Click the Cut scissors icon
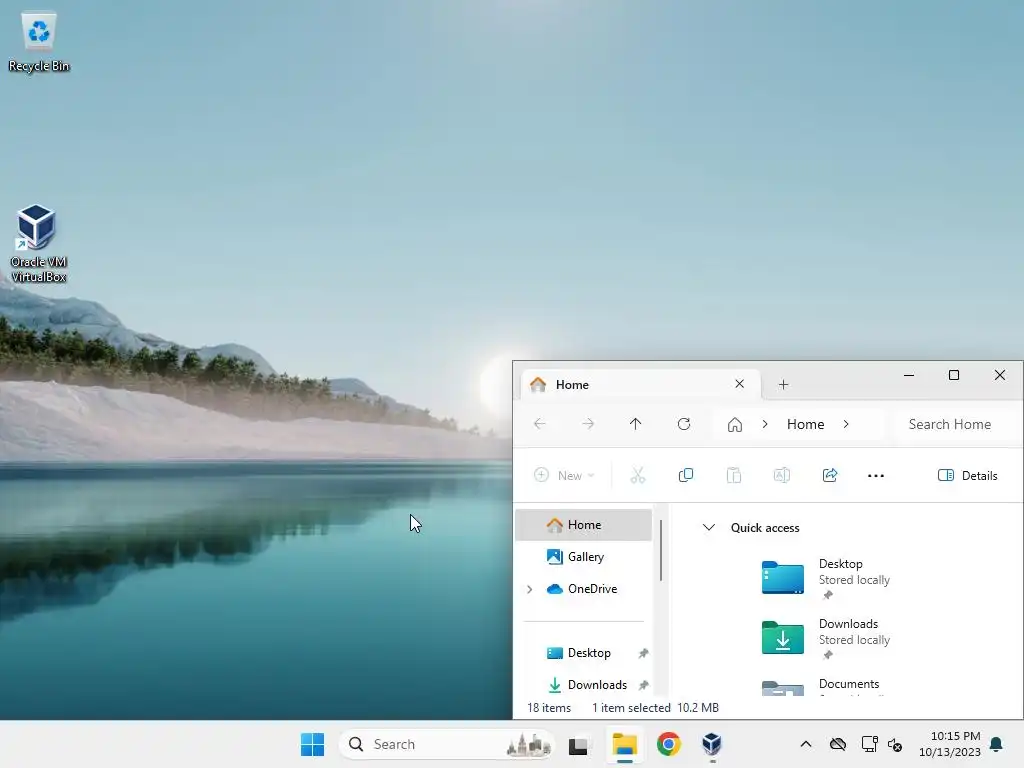This screenshot has height=768, width=1024. click(637, 475)
